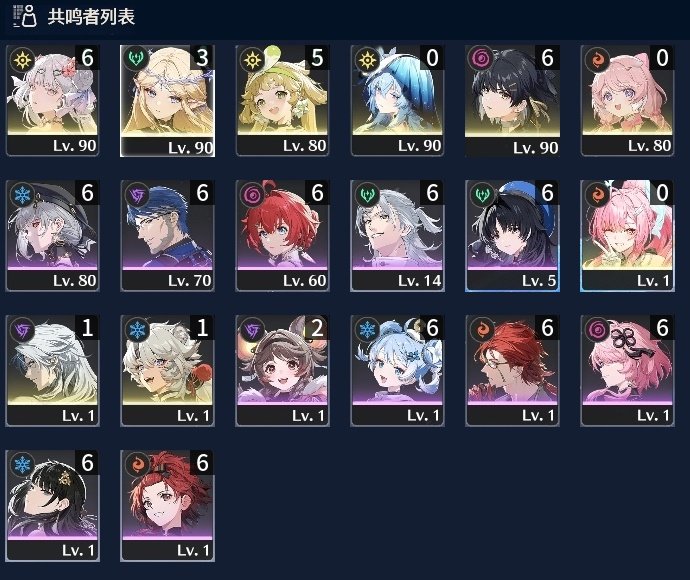Click the snowflake icon on Lv. 80 hat character
Screen dimensions: 690x580
click(x=22, y=195)
